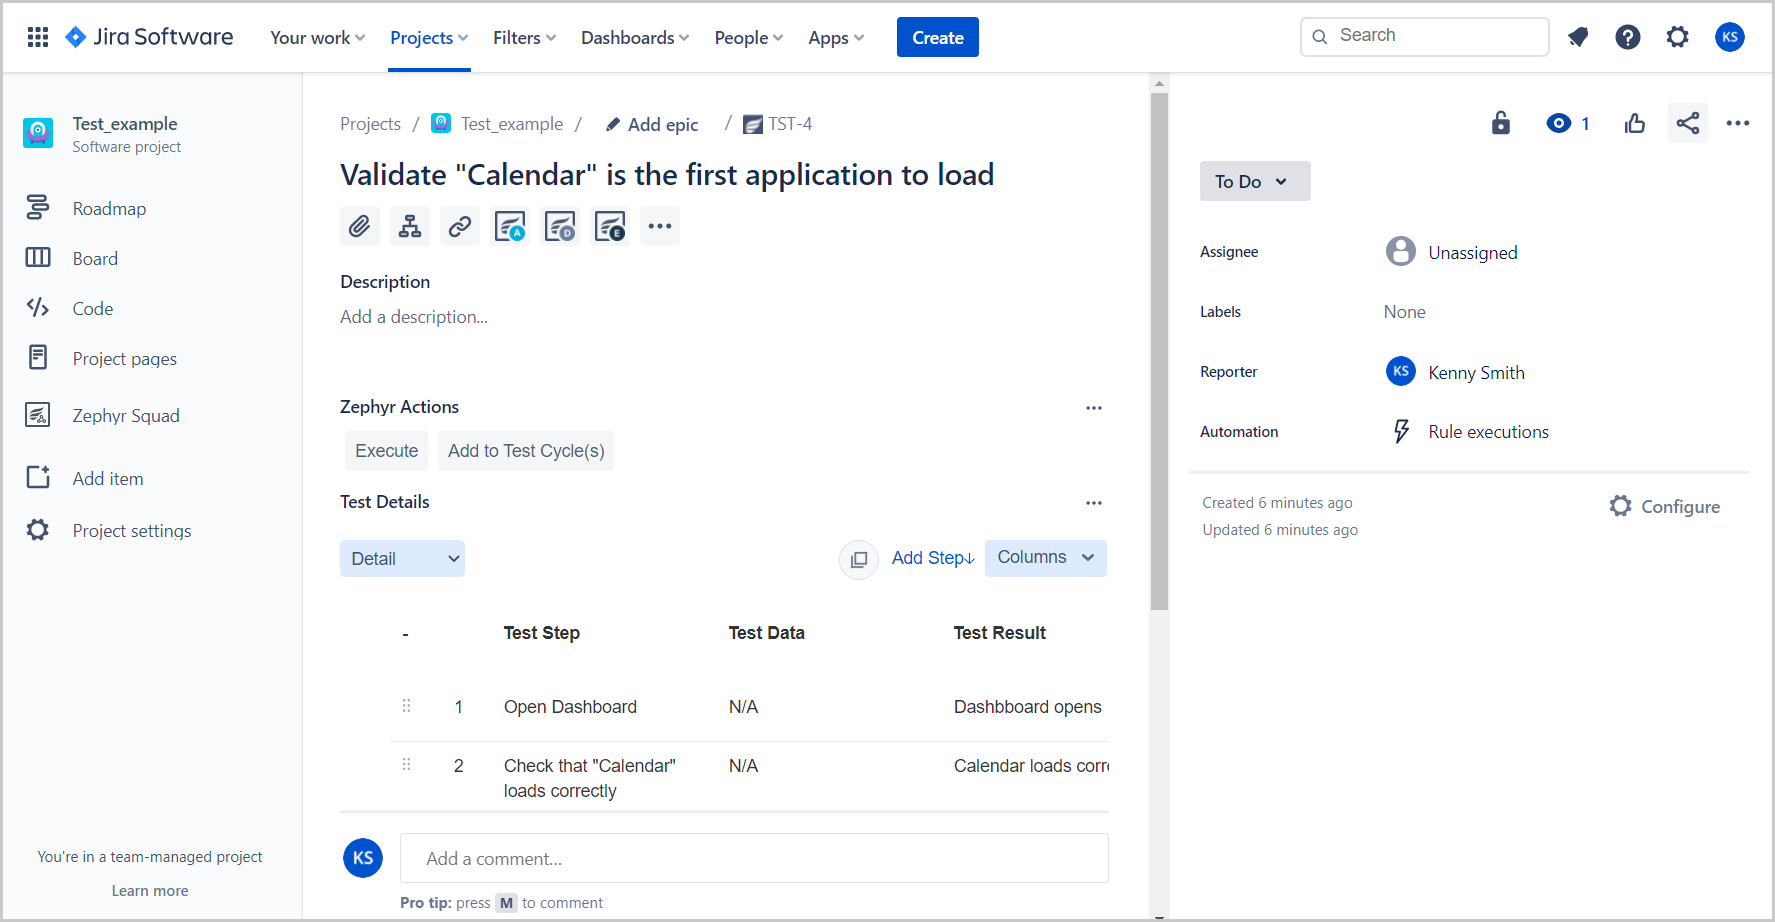The image size is (1775, 922).
Task: Click drag handle for step 1
Action: click(x=406, y=706)
